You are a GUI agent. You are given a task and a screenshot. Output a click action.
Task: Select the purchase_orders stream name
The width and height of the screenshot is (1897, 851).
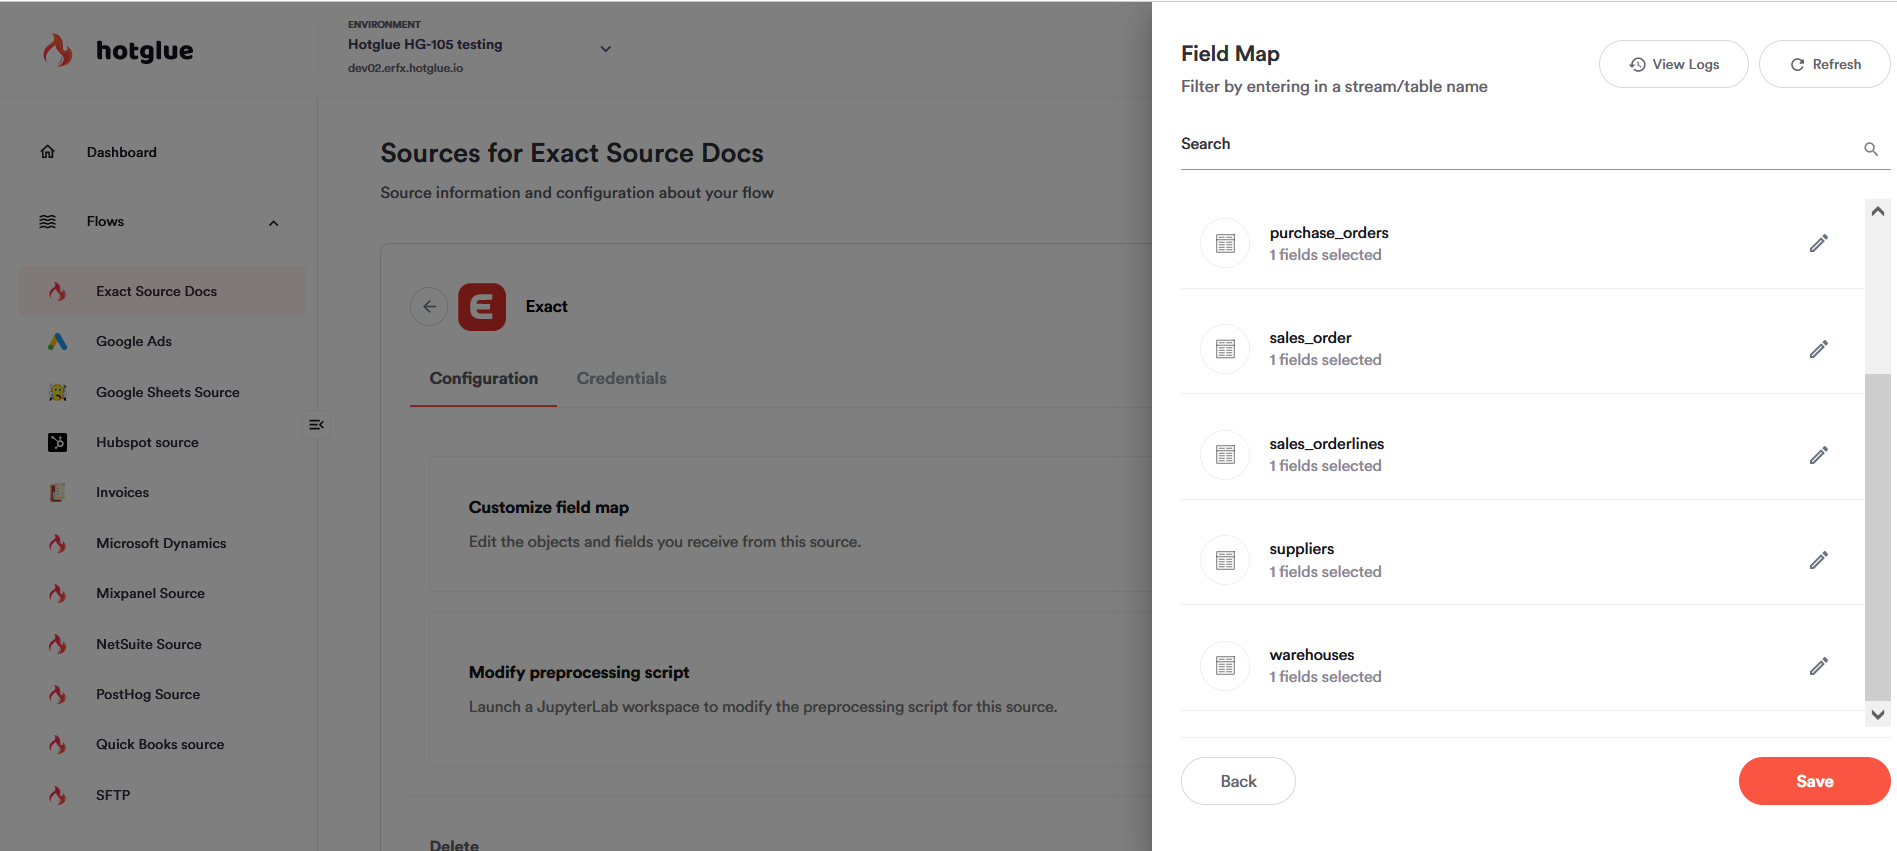[1329, 233]
